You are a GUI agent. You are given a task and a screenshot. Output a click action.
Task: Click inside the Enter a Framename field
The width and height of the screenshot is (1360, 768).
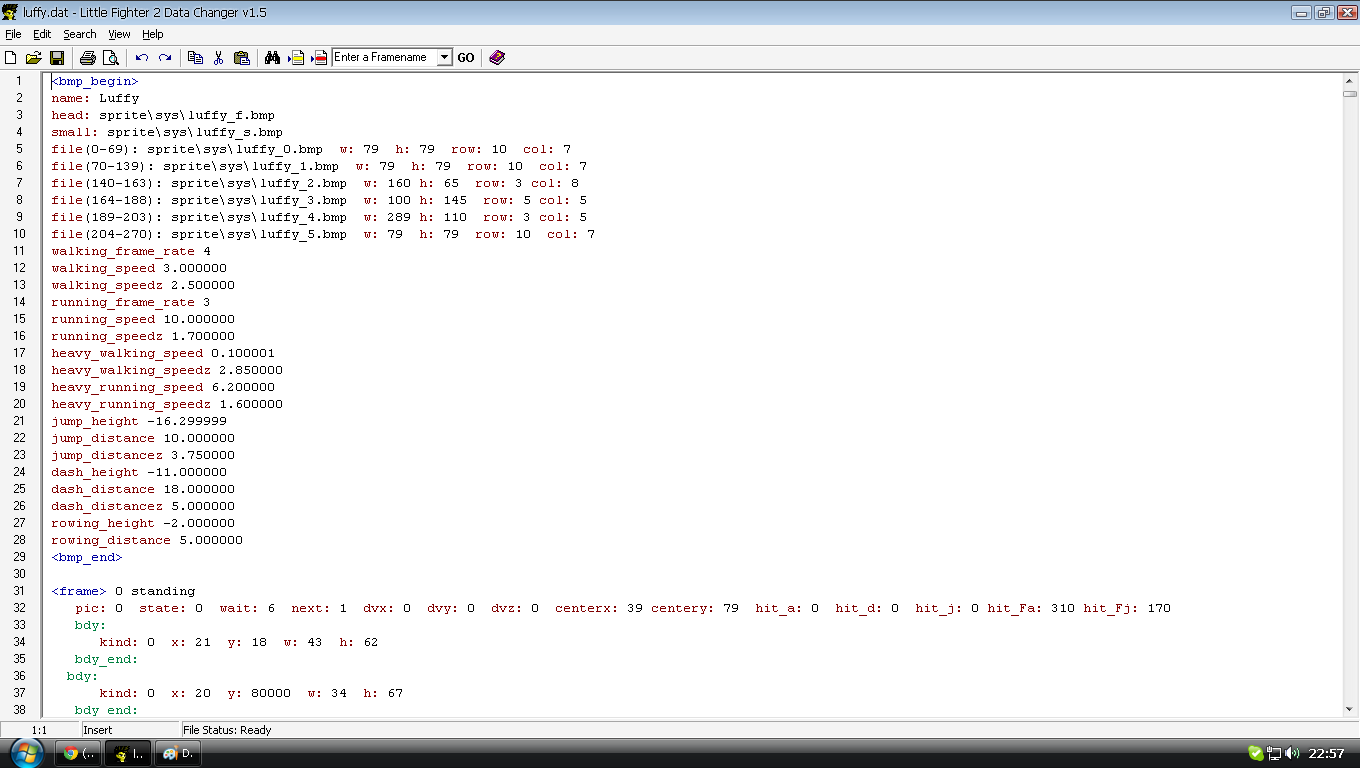point(383,58)
